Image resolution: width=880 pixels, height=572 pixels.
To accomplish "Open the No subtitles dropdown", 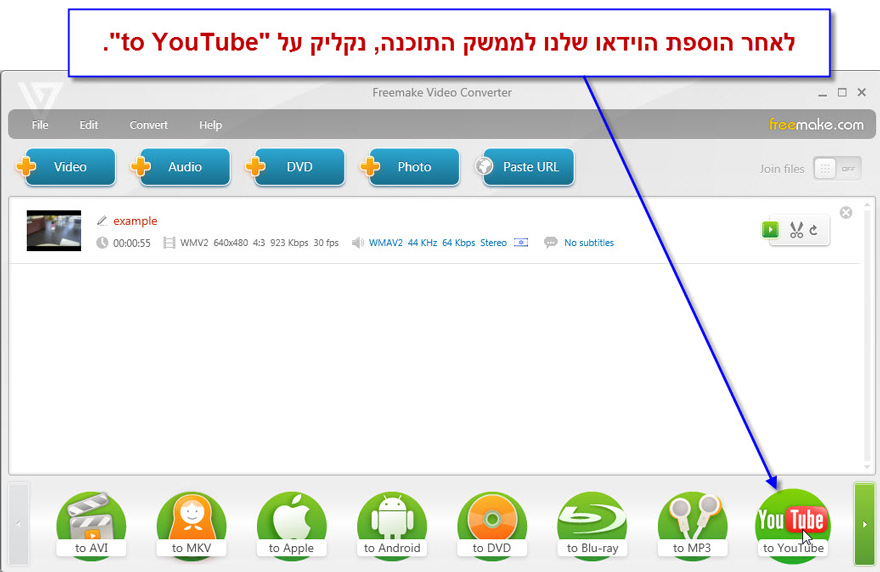I will pos(589,242).
